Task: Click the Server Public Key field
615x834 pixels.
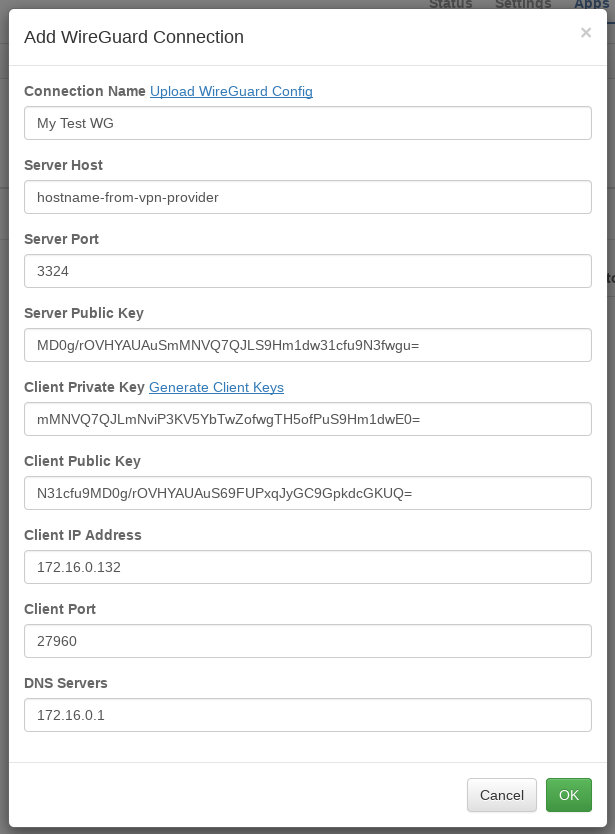Action: coord(308,345)
